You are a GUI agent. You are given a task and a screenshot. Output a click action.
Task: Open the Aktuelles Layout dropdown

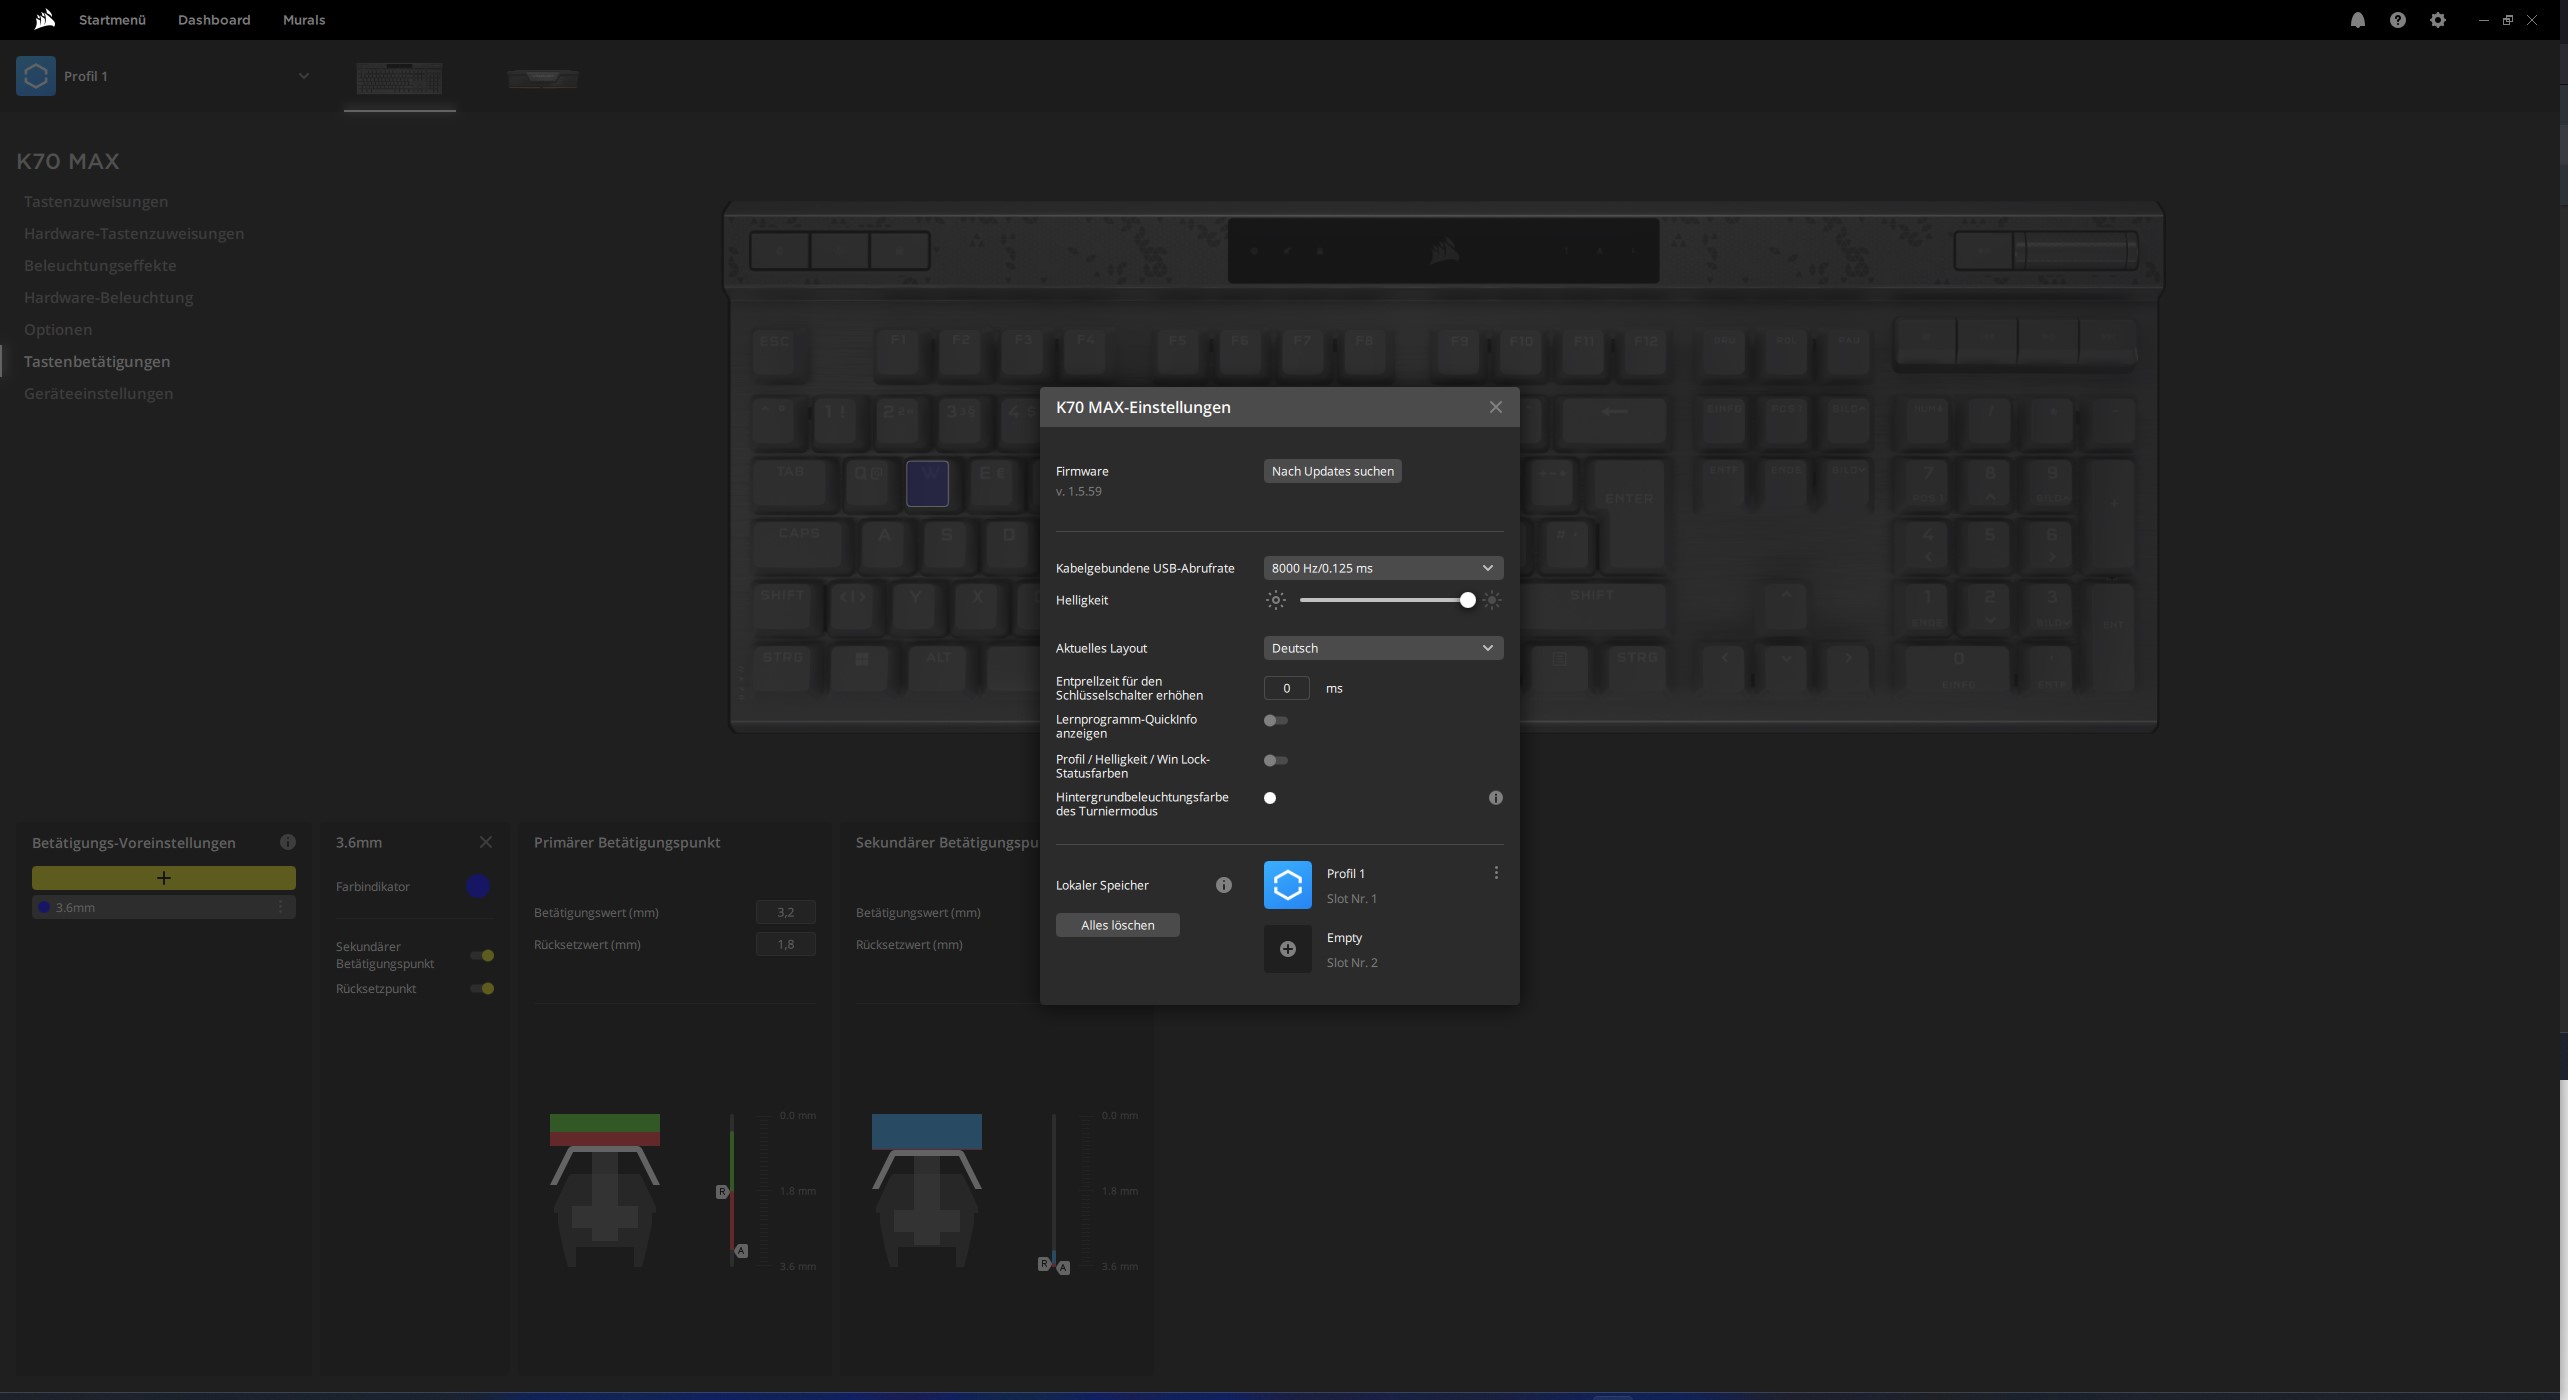[x=1382, y=647]
